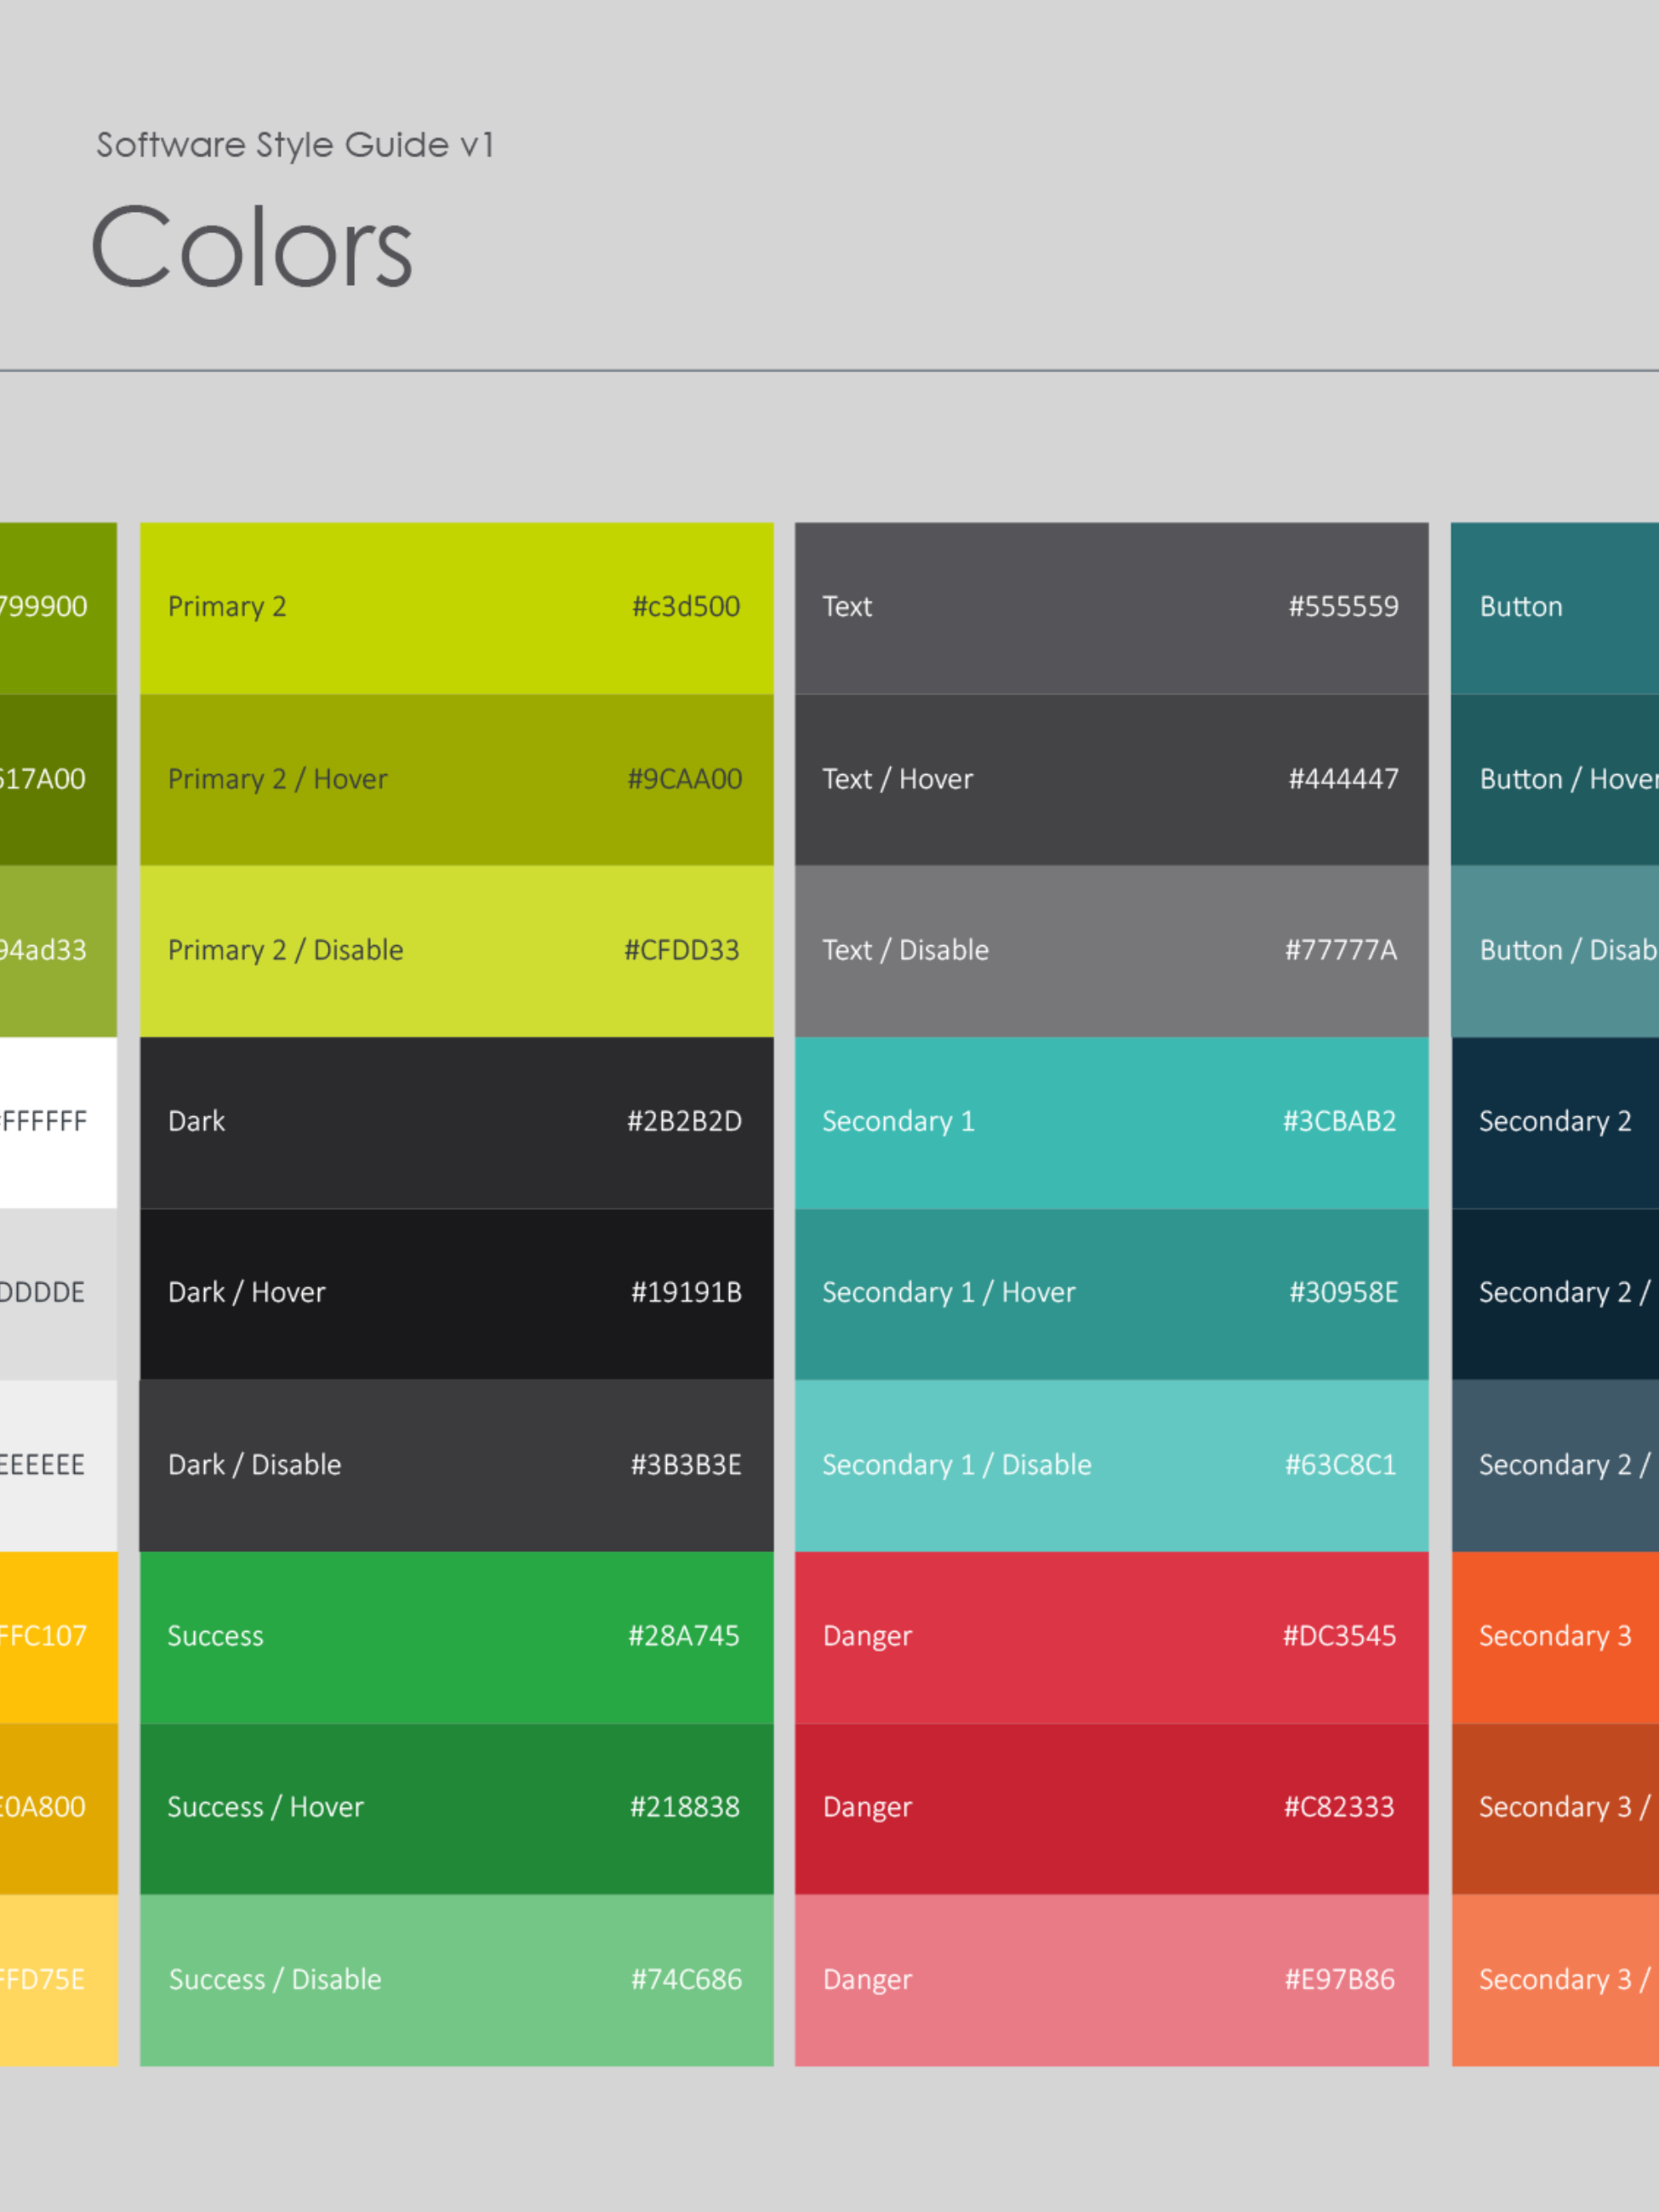Pick the Dark / Disable swatch

coord(456,1466)
